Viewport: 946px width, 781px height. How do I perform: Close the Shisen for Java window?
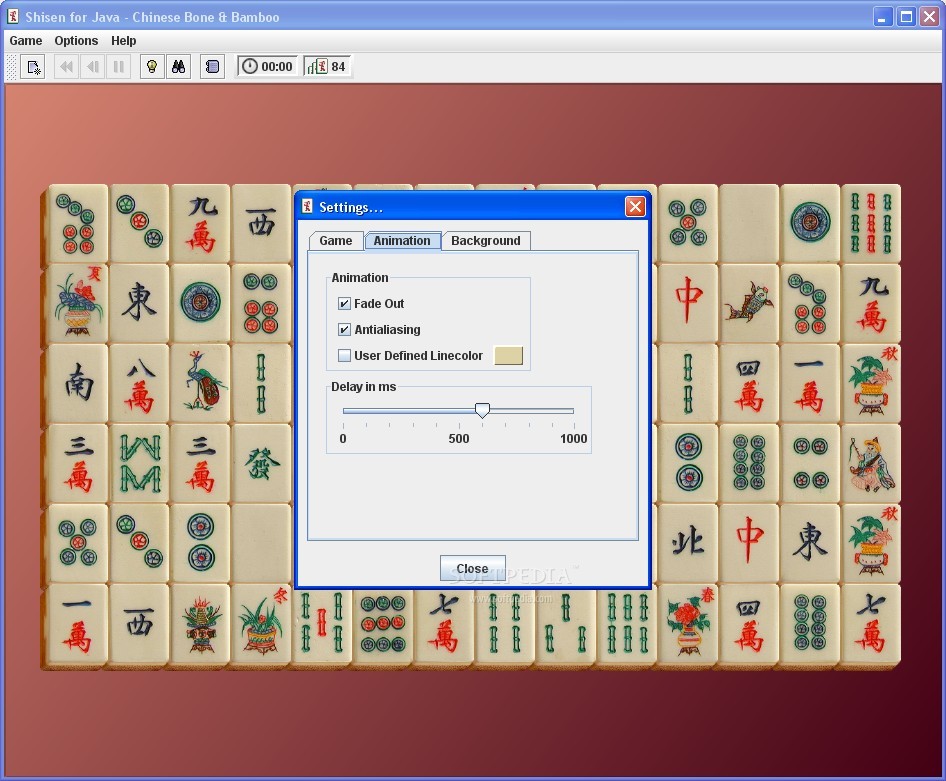click(x=929, y=16)
